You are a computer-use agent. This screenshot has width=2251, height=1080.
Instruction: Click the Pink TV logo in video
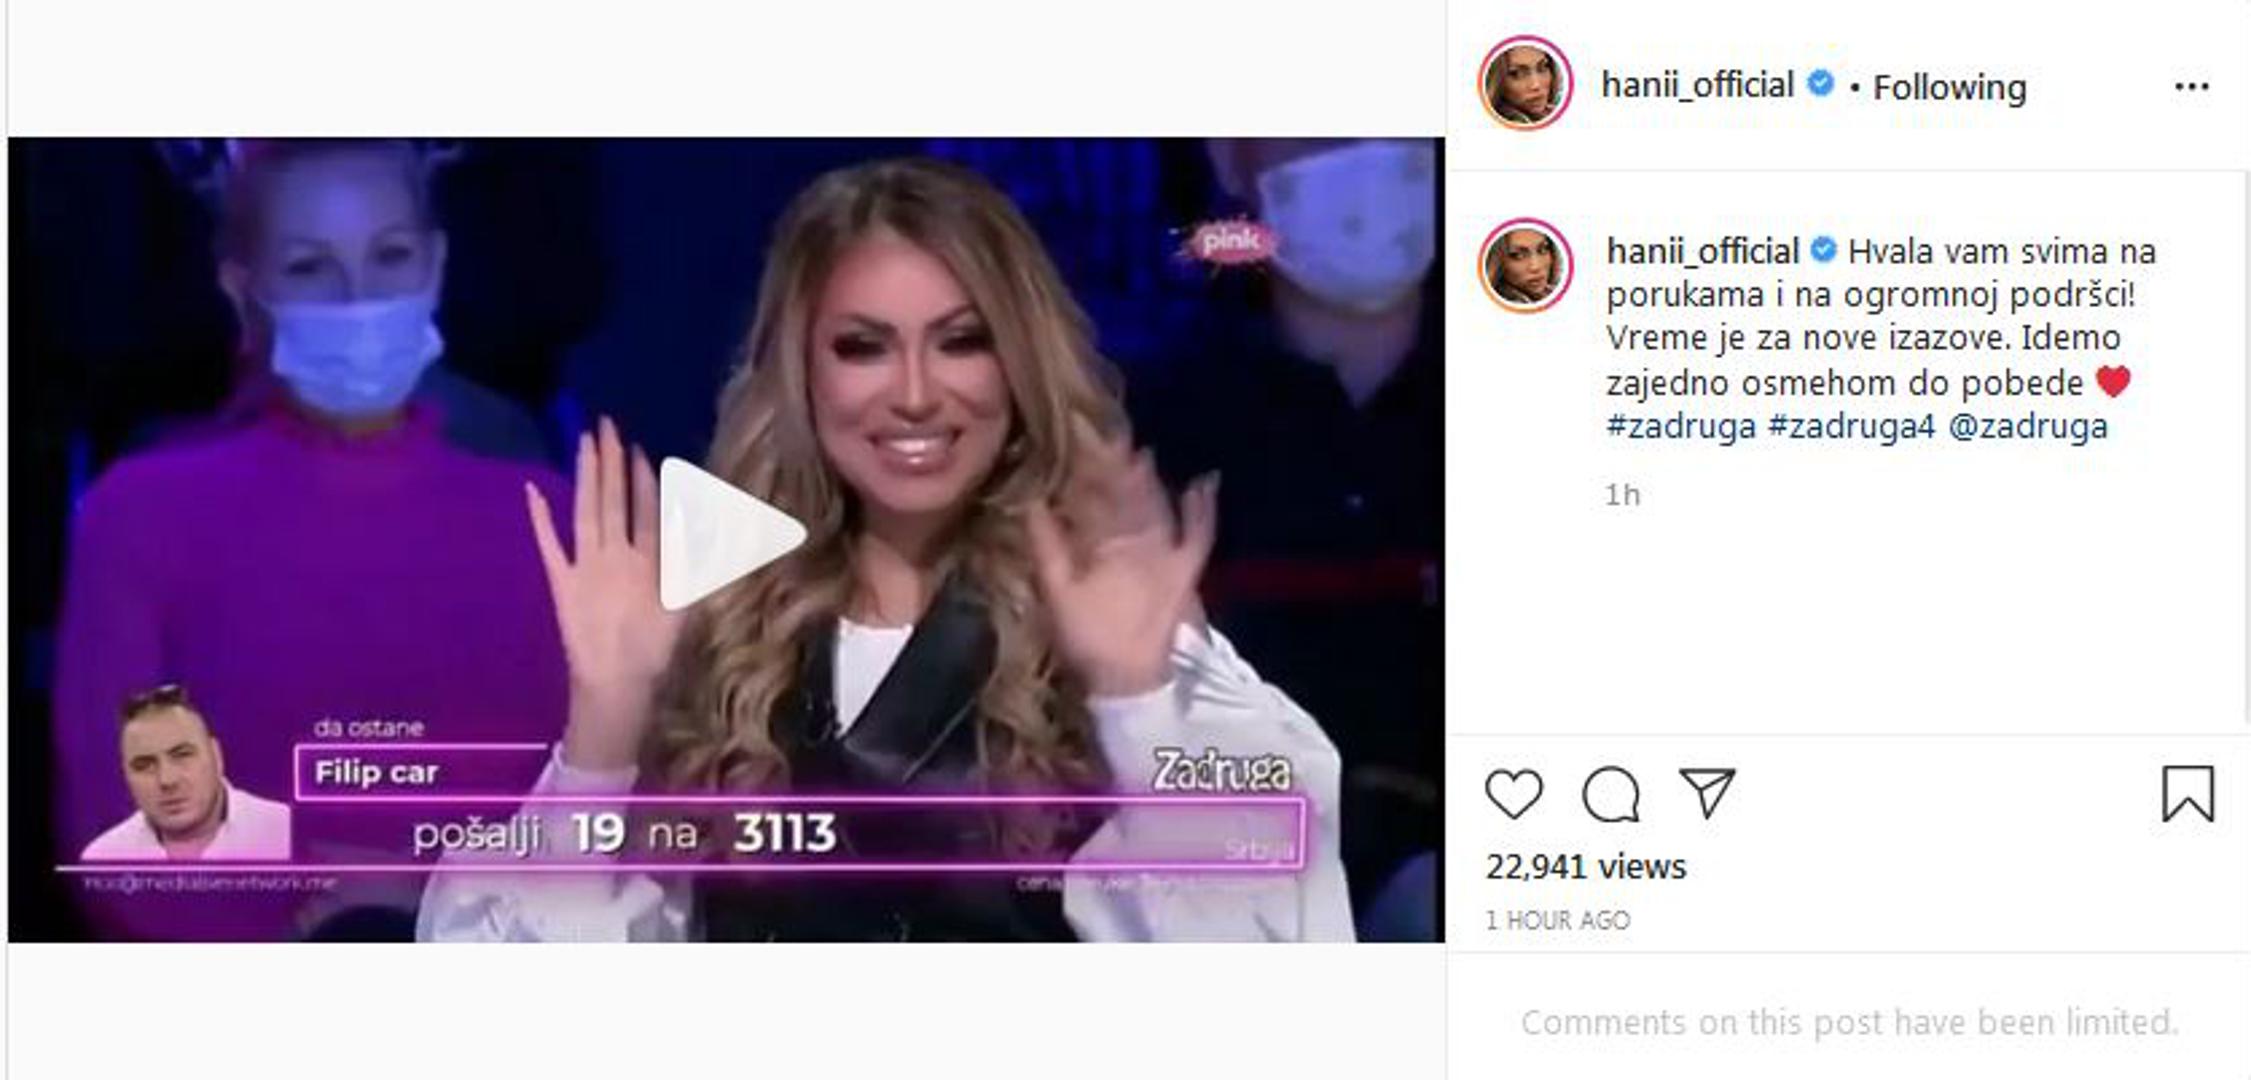pos(1229,241)
